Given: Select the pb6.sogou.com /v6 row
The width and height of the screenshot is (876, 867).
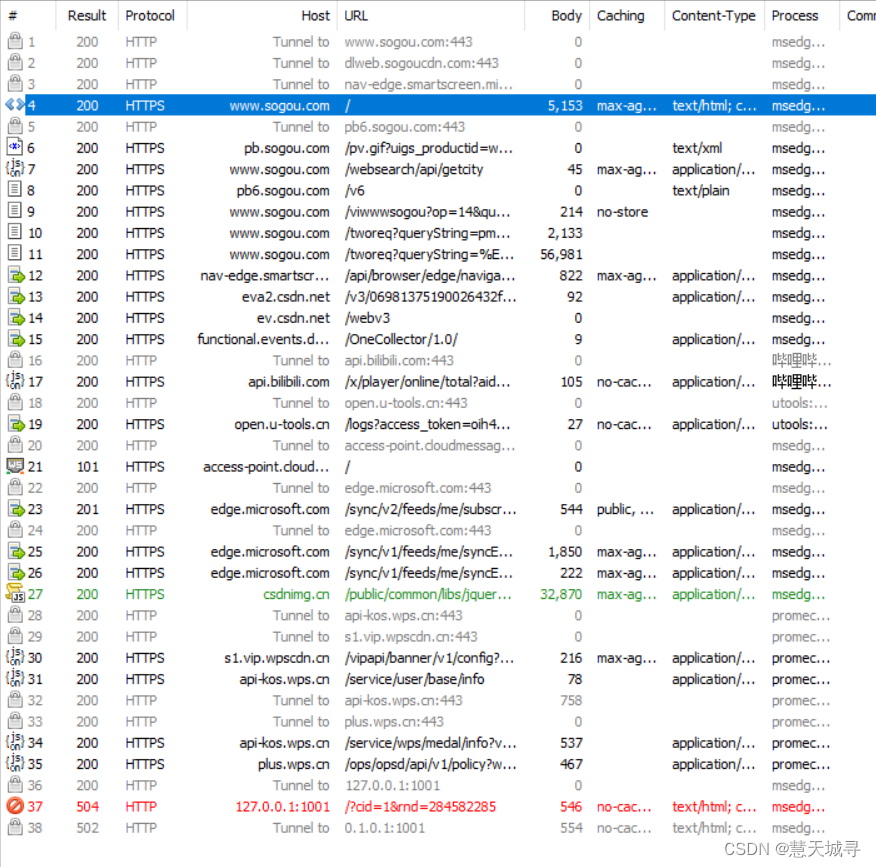Looking at the screenshot, I should coord(438,190).
